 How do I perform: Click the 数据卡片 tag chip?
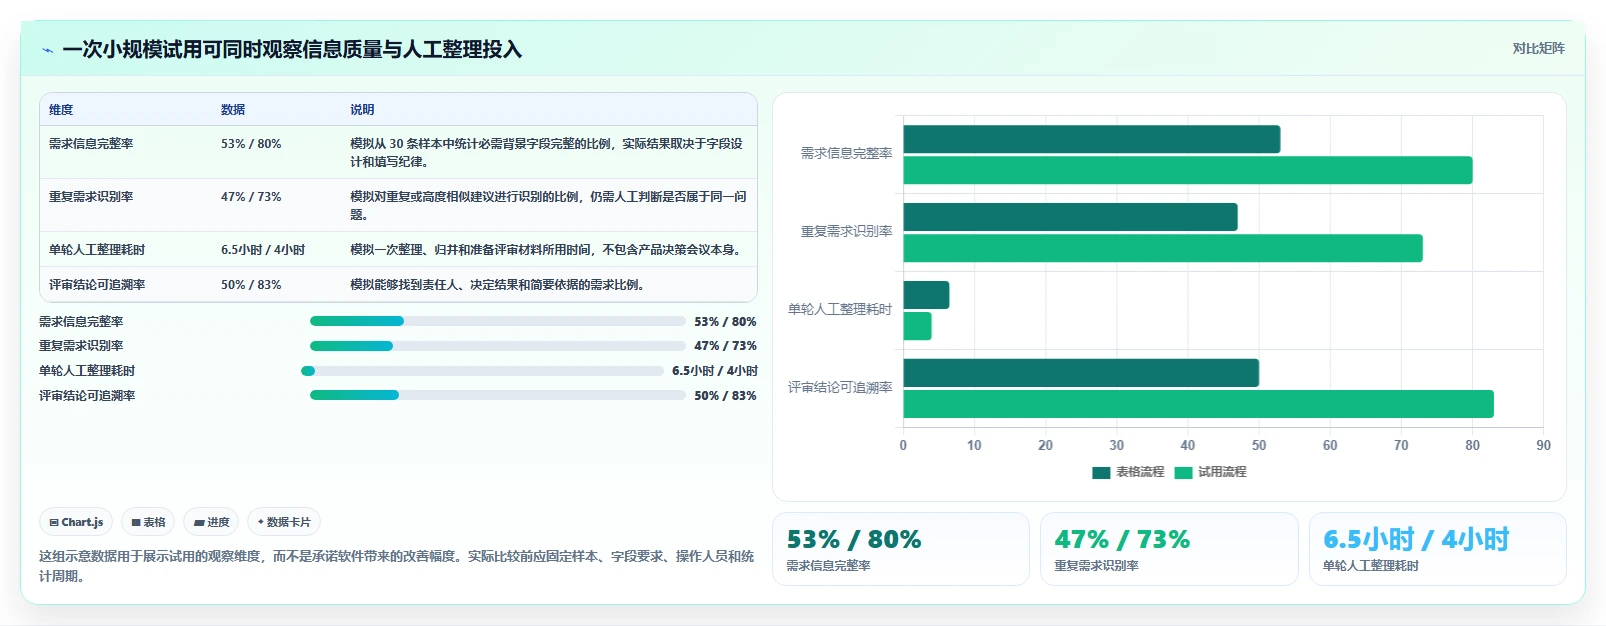click(284, 522)
